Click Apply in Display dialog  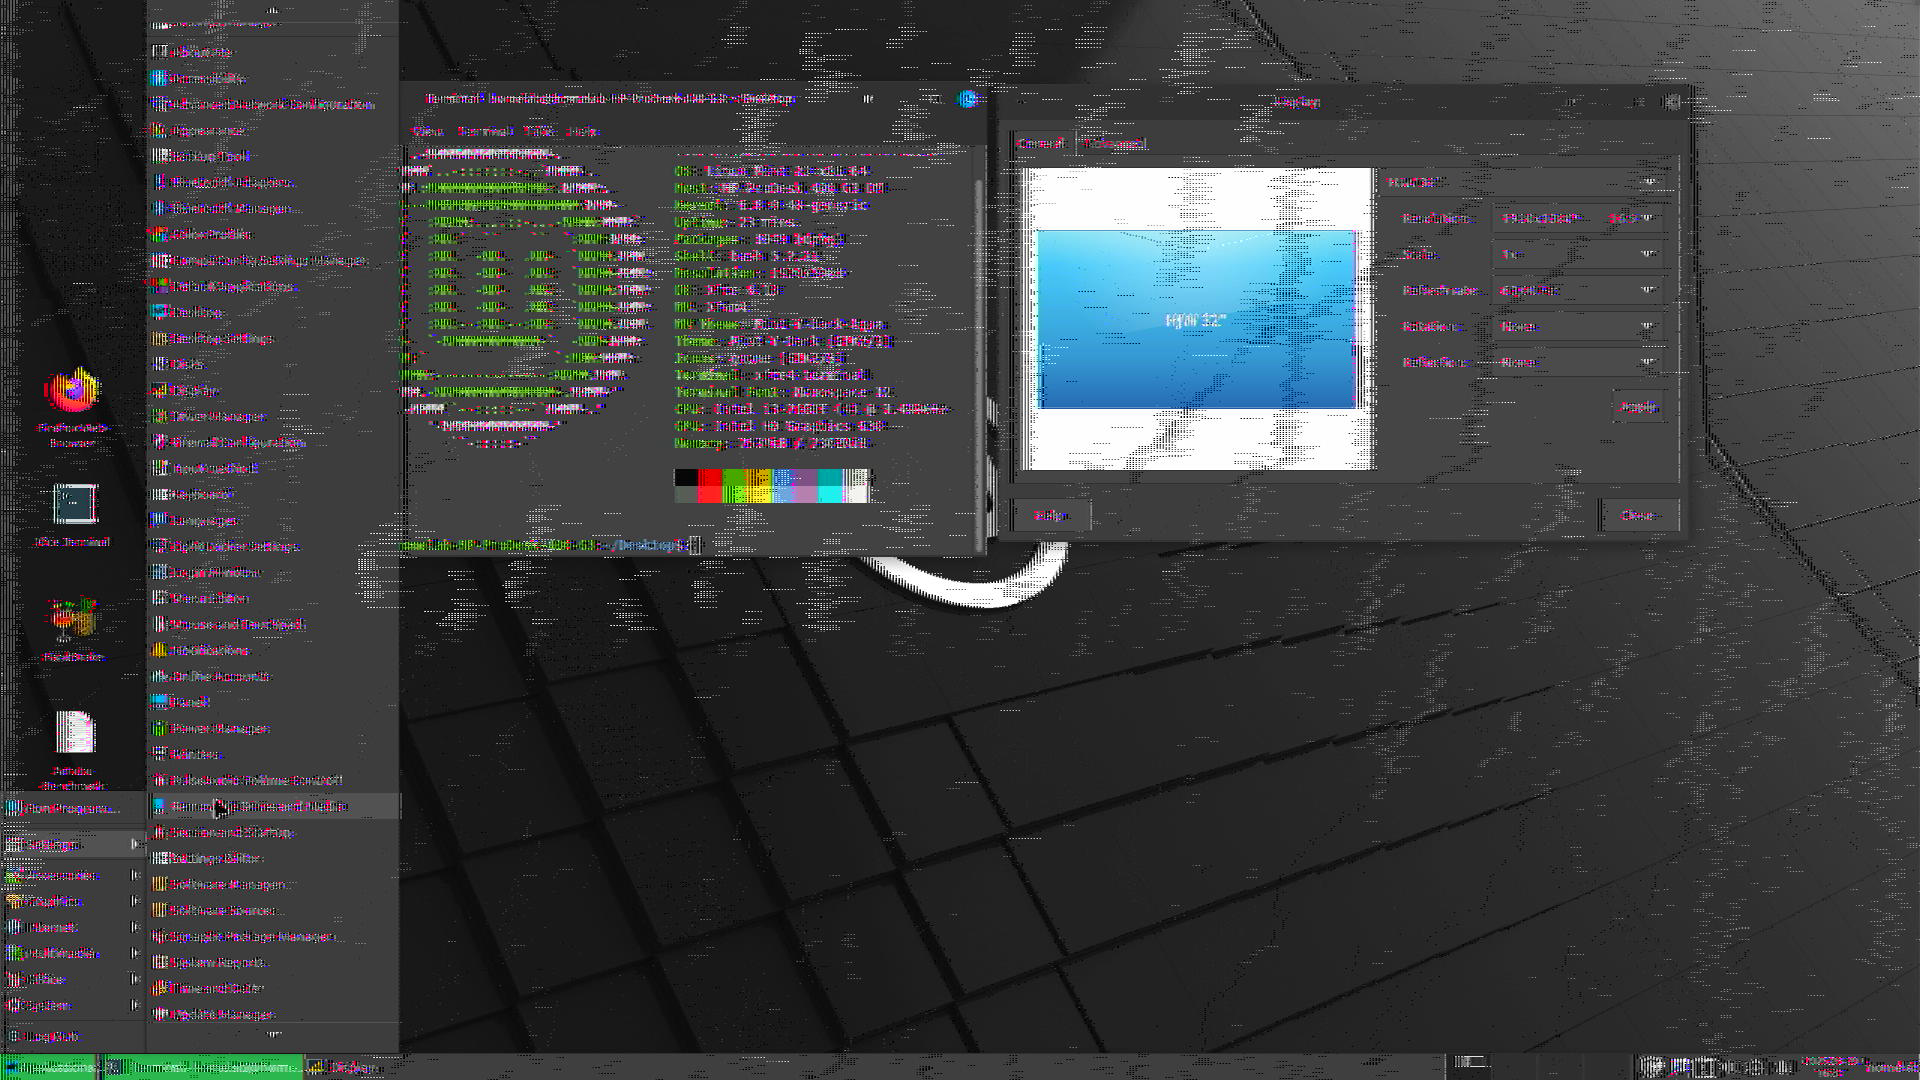click(1638, 407)
